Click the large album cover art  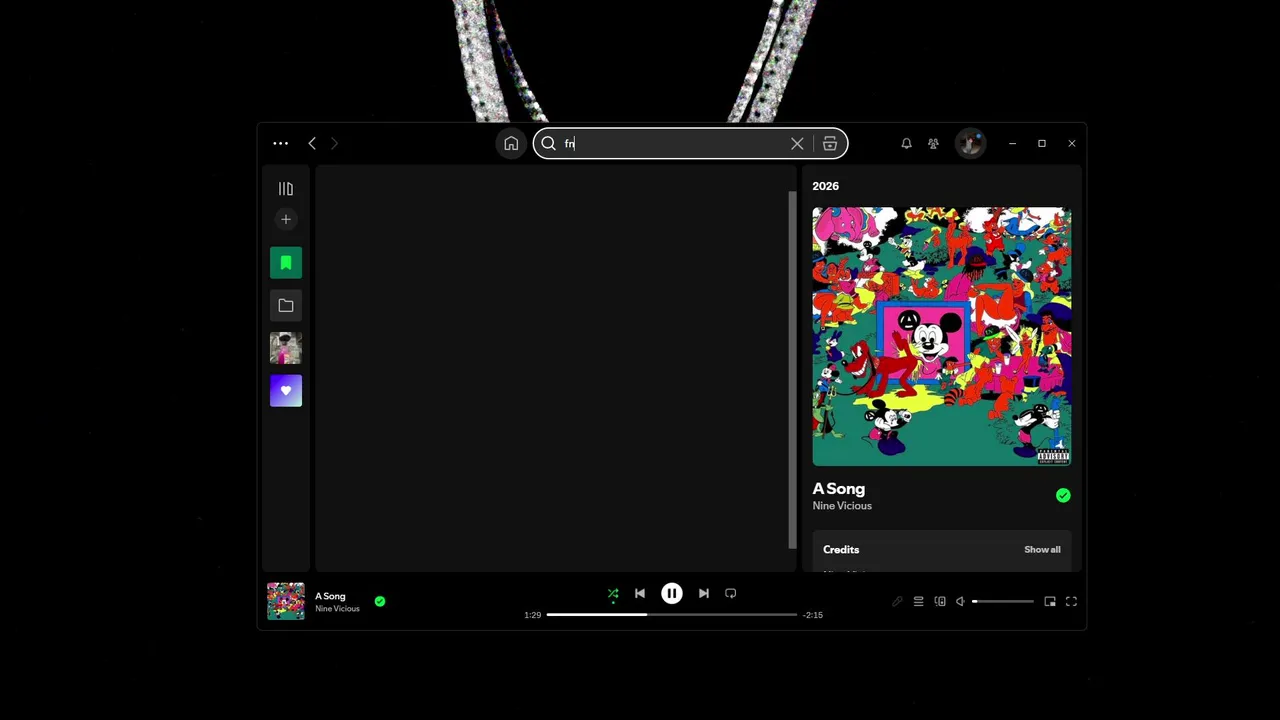pyautogui.click(x=942, y=336)
